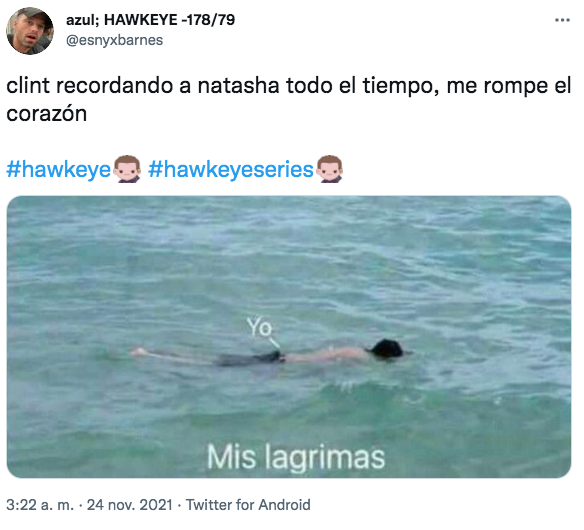The height and width of the screenshot is (530, 584).
Task: Click the 'Mis lagrimas' caption in image
Action: [x=296, y=457]
